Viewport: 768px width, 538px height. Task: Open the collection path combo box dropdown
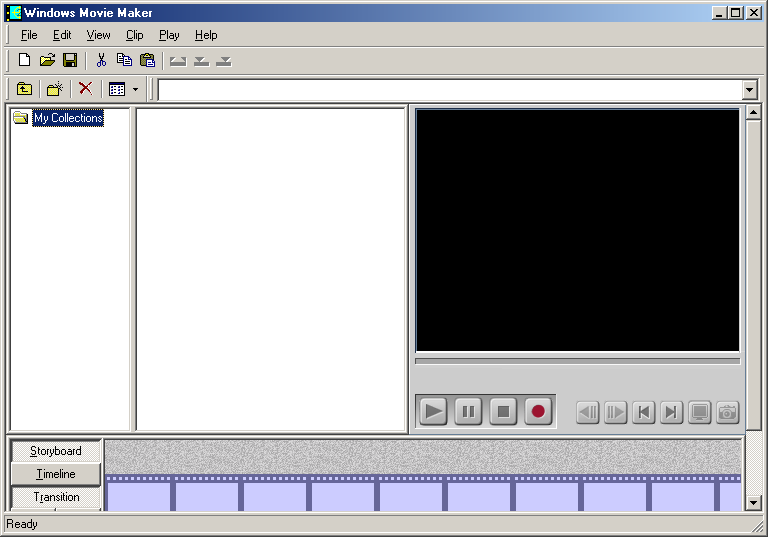[x=749, y=90]
